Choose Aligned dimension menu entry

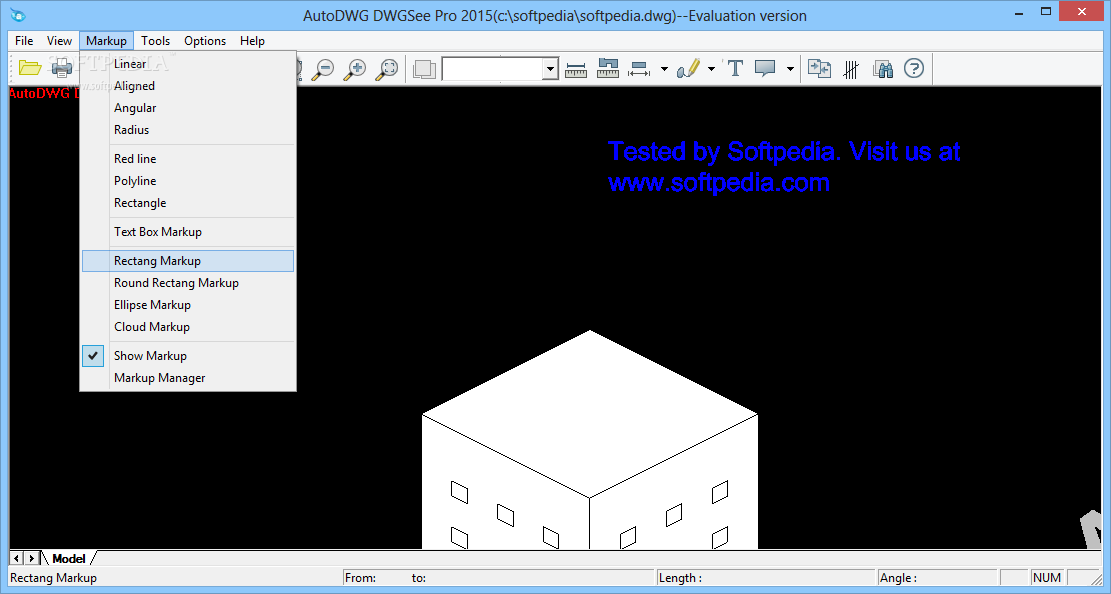point(188,86)
